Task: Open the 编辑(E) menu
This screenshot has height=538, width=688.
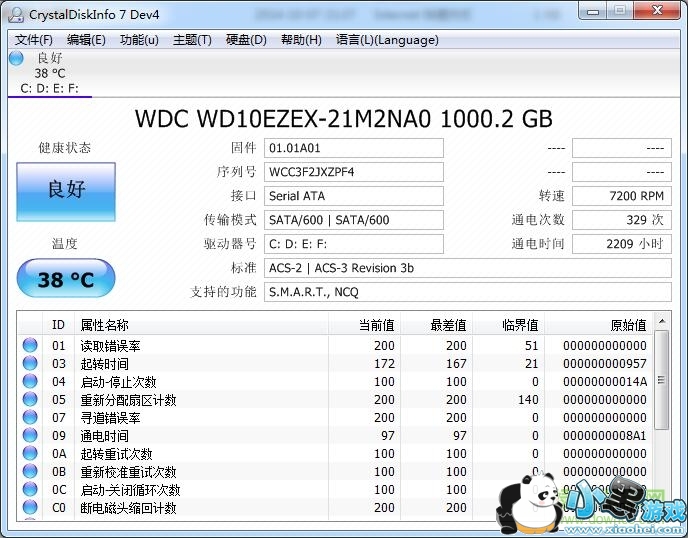Action: pyautogui.click(x=86, y=40)
